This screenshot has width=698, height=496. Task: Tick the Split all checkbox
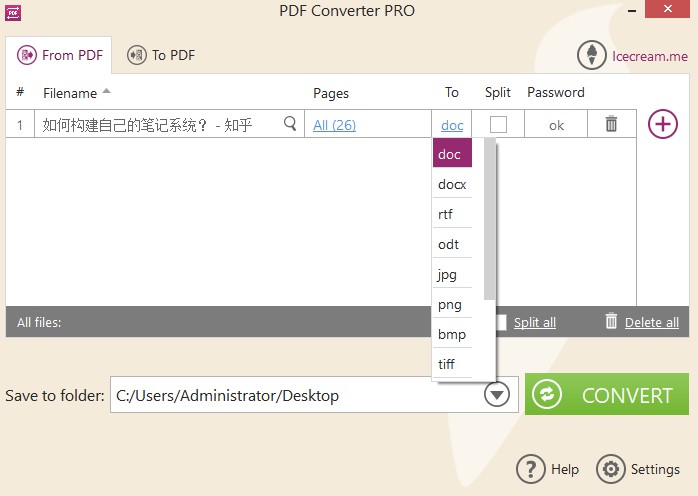(501, 322)
